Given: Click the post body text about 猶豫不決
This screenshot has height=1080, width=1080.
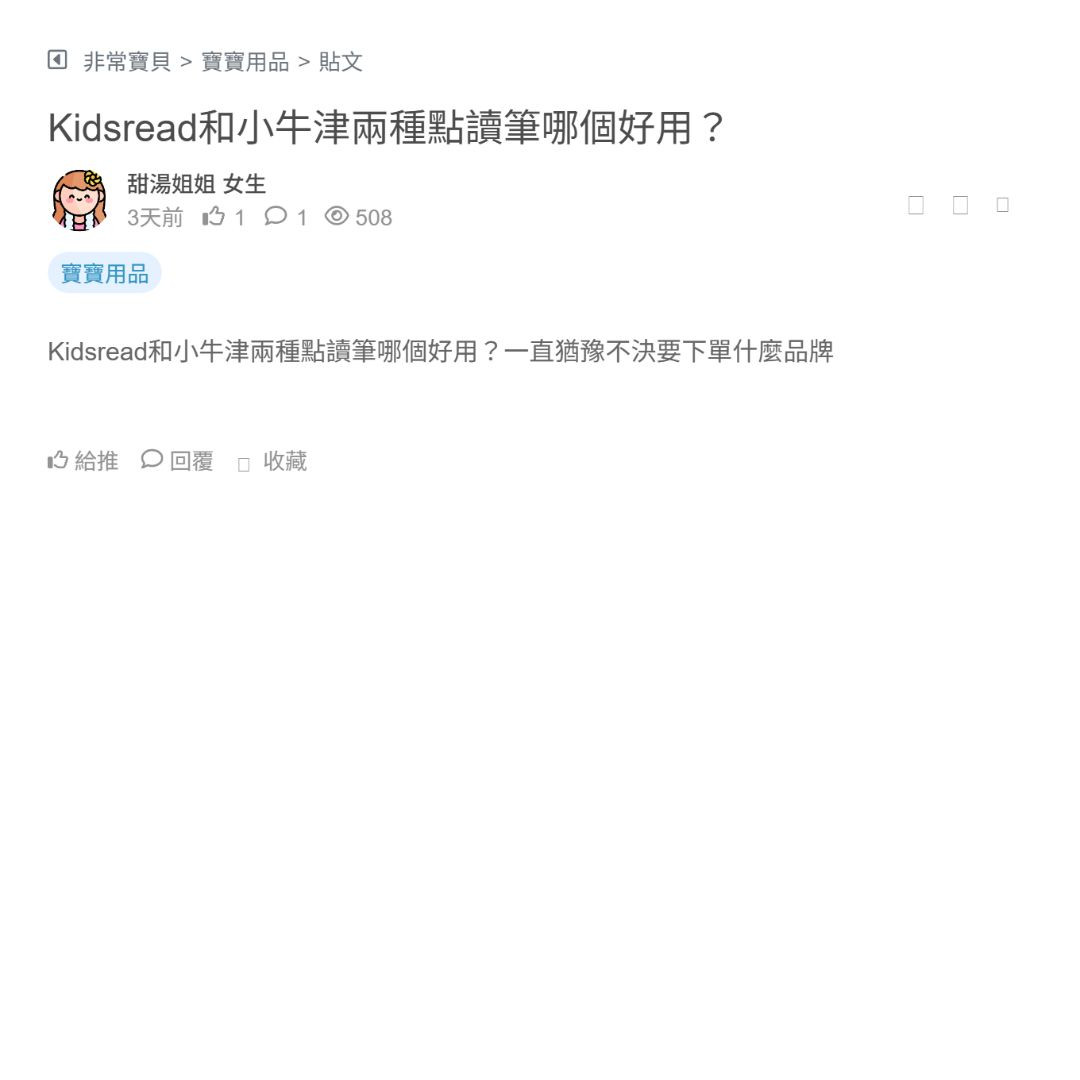Looking at the screenshot, I should click(x=441, y=352).
